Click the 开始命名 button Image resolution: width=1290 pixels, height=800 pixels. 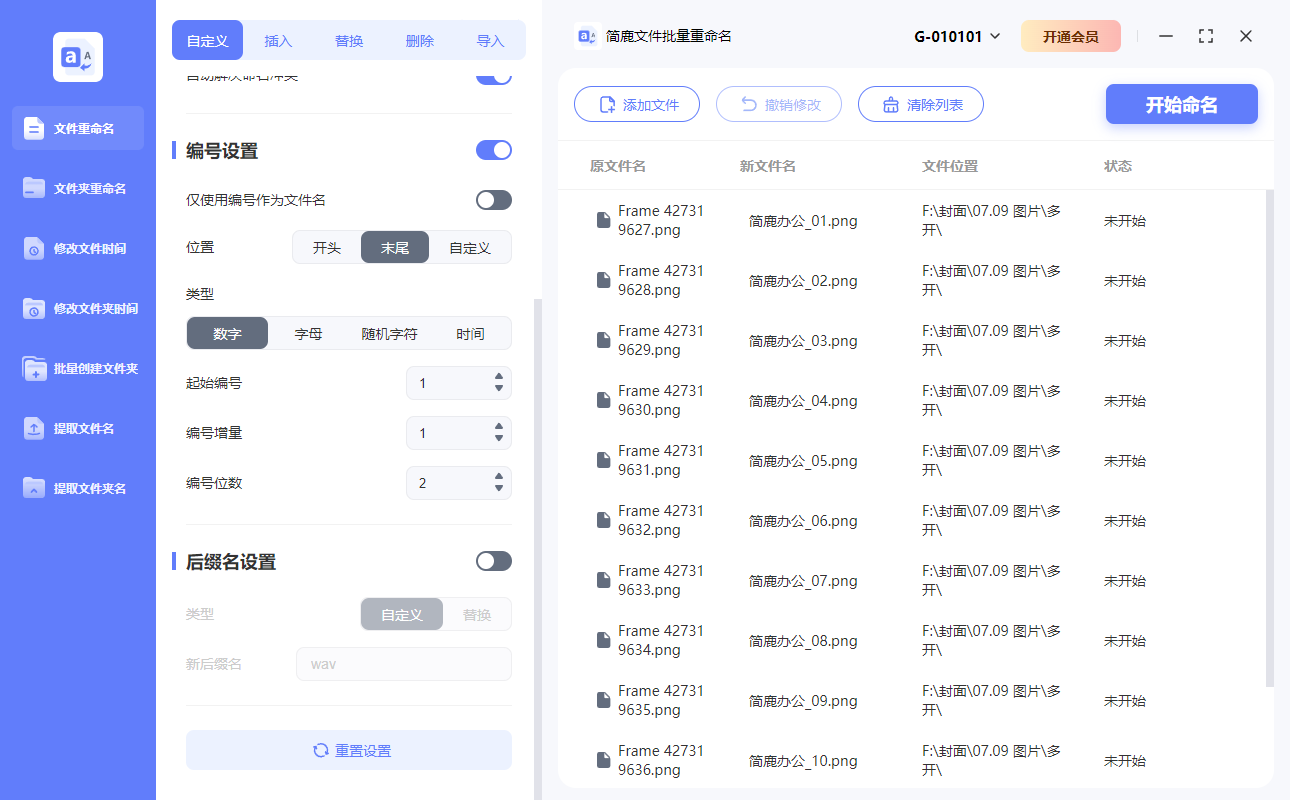(x=1181, y=103)
